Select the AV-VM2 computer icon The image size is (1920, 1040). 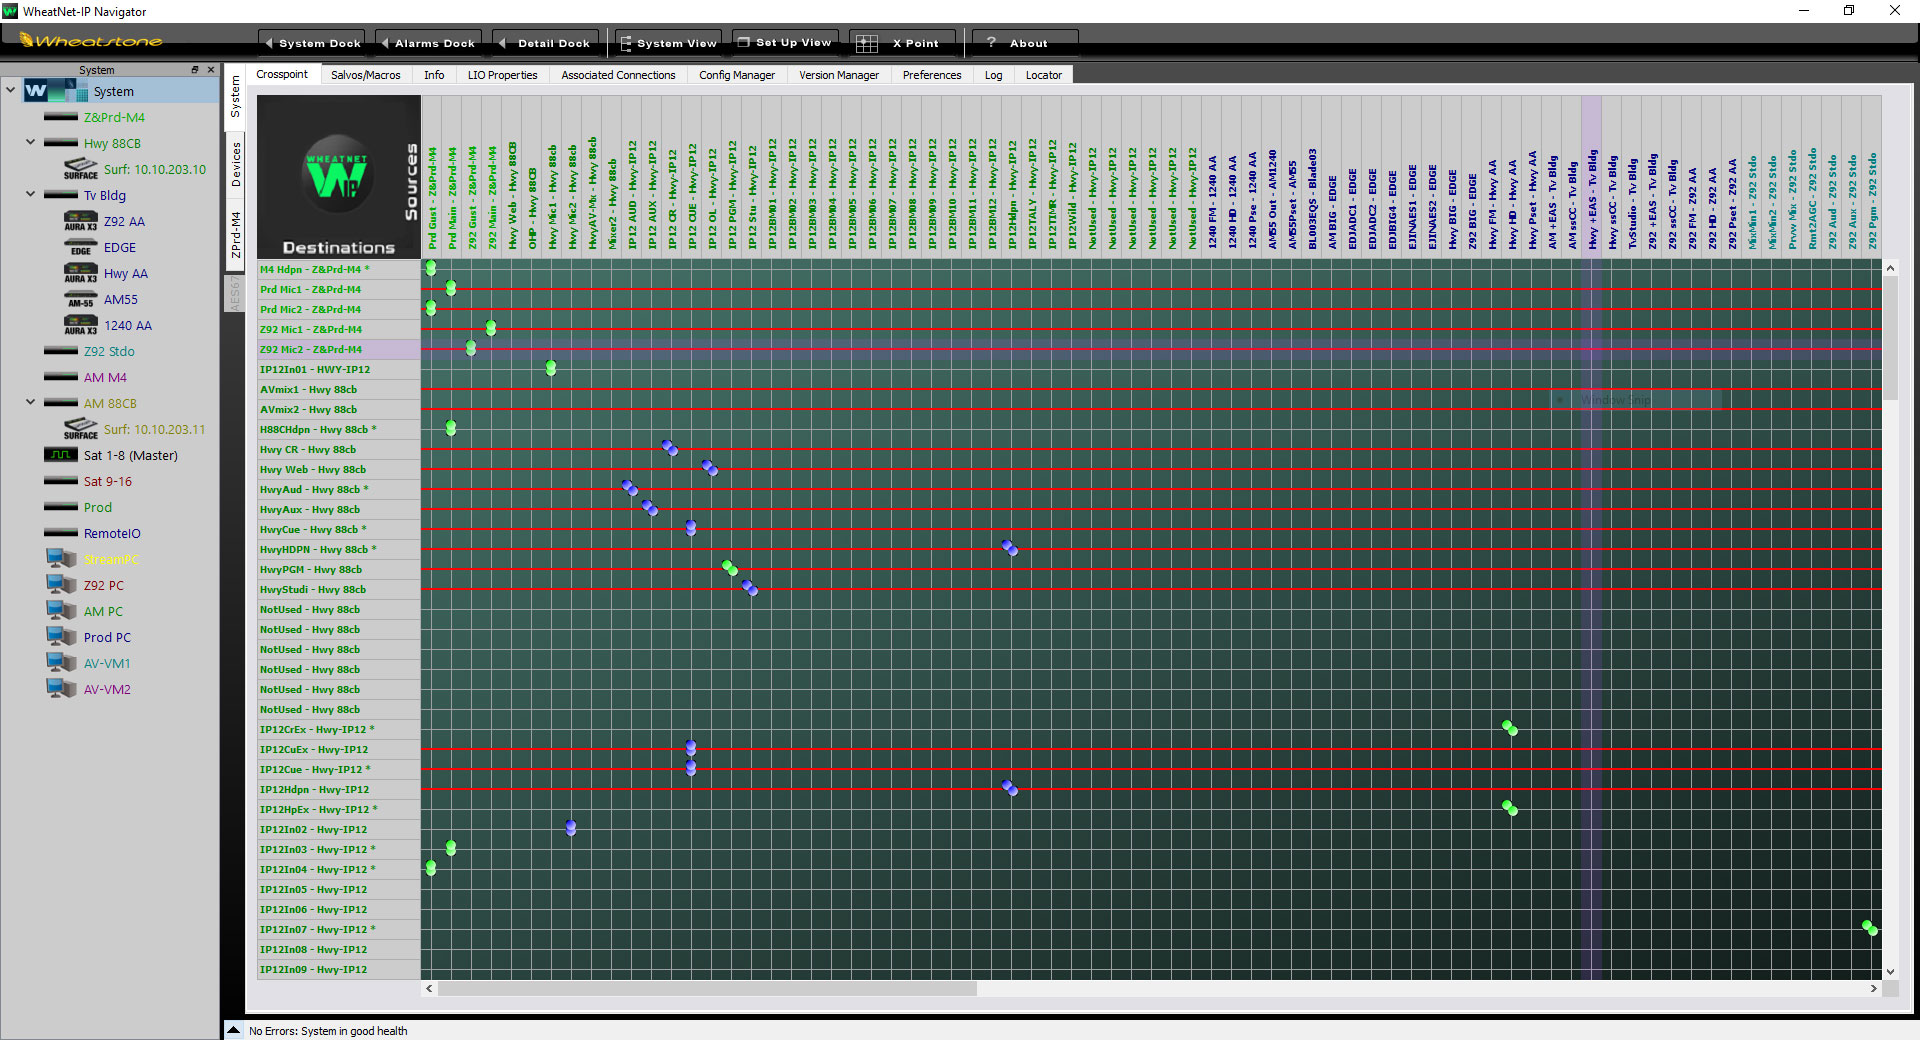(61, 689)
